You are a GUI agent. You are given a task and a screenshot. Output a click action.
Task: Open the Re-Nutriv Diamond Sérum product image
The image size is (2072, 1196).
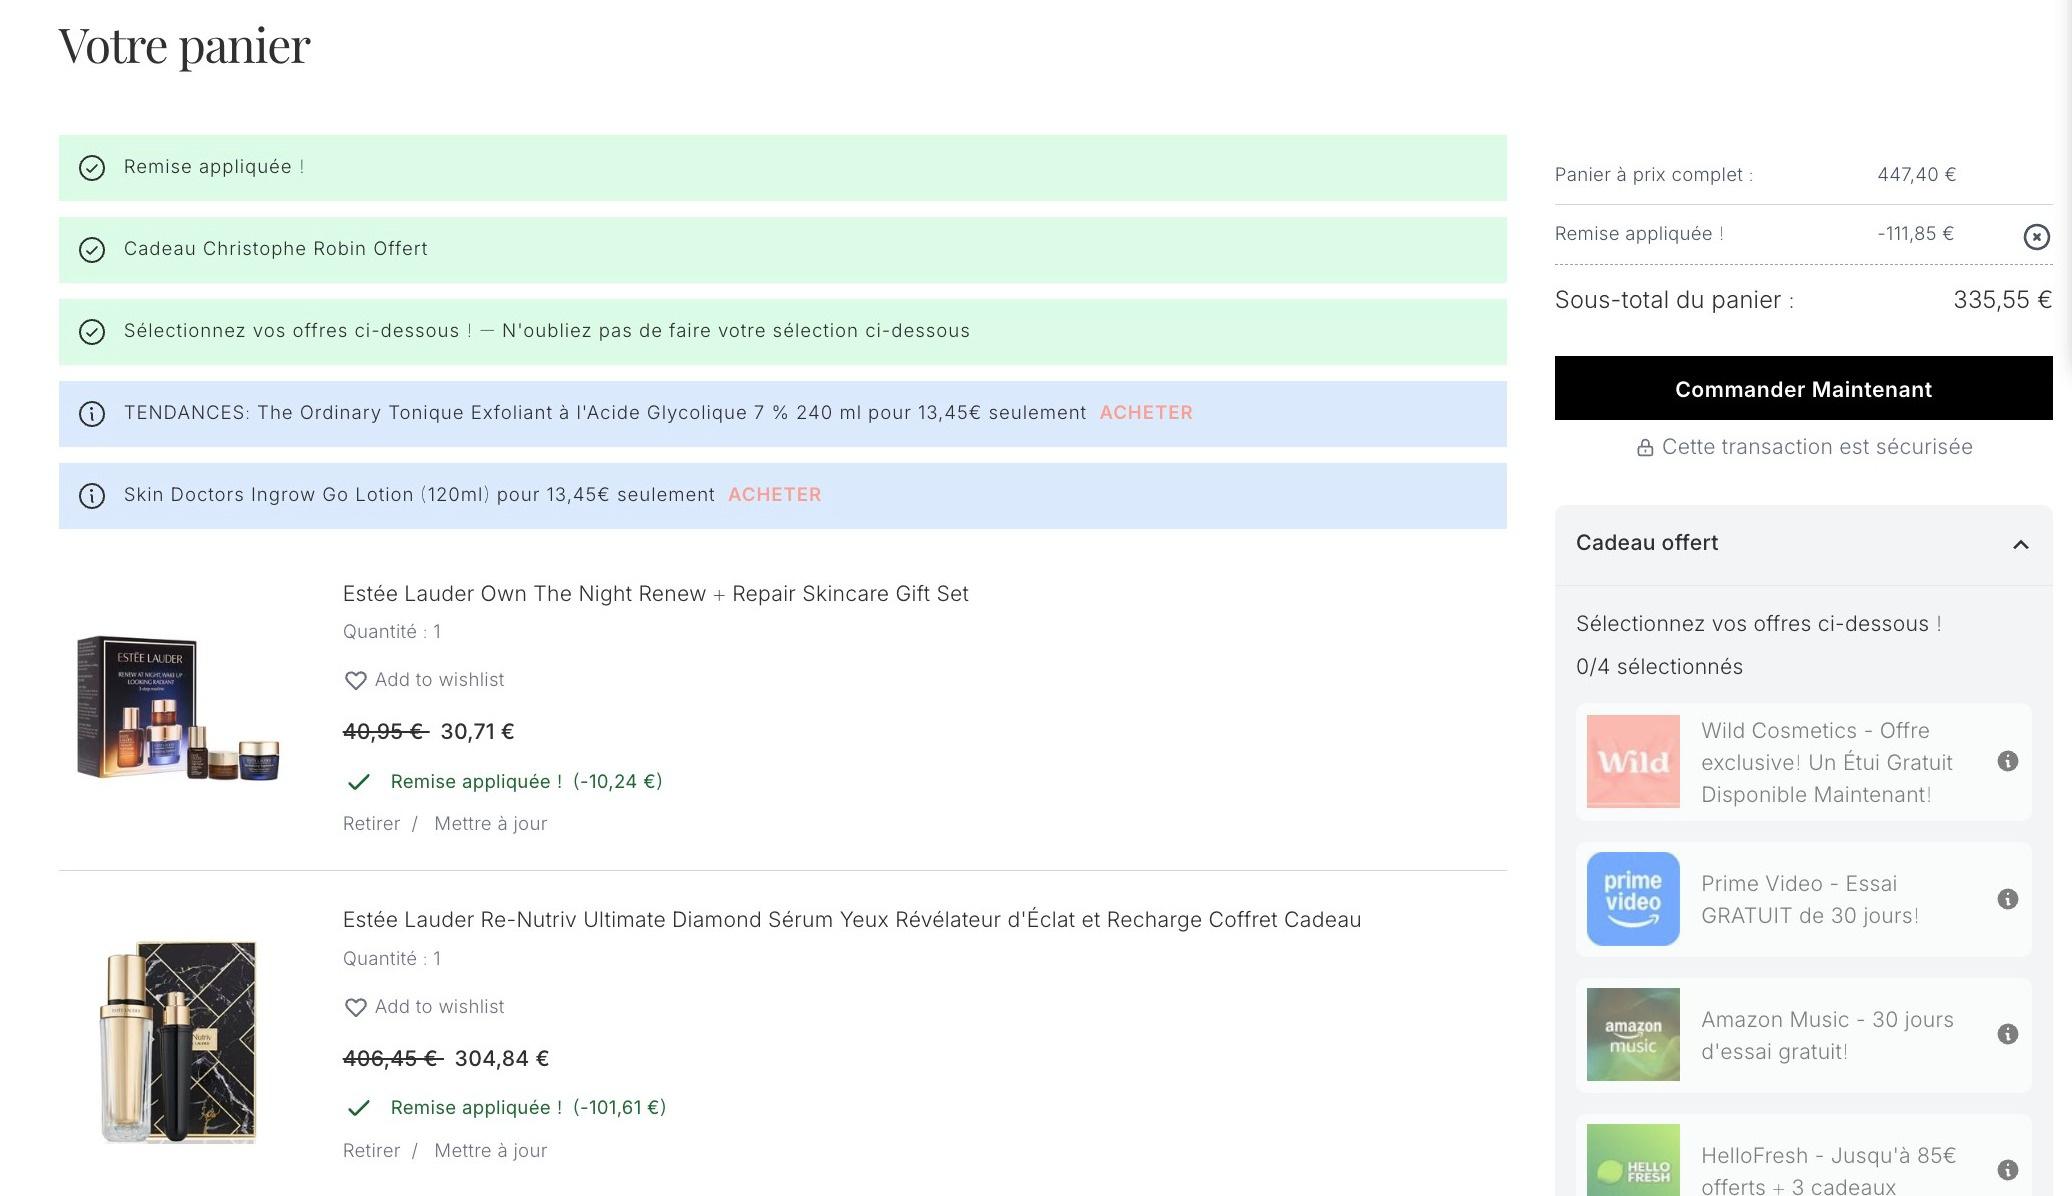[x=178, y=1041]
